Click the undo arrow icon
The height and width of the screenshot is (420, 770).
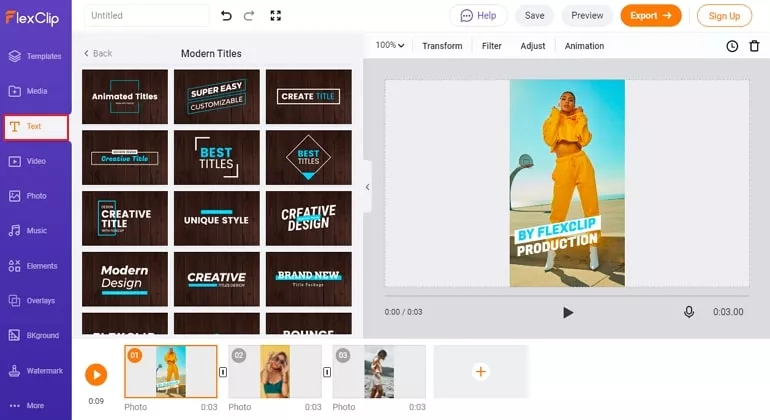point(226,16)
